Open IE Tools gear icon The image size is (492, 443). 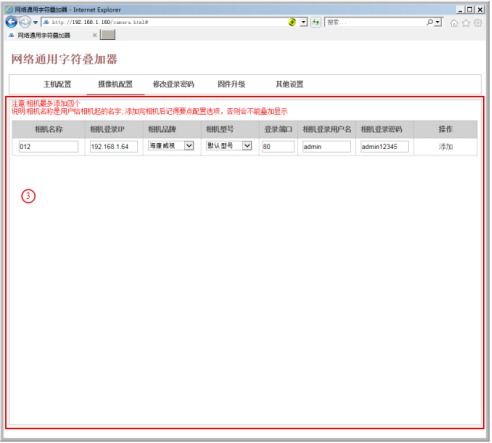point(478,23)
